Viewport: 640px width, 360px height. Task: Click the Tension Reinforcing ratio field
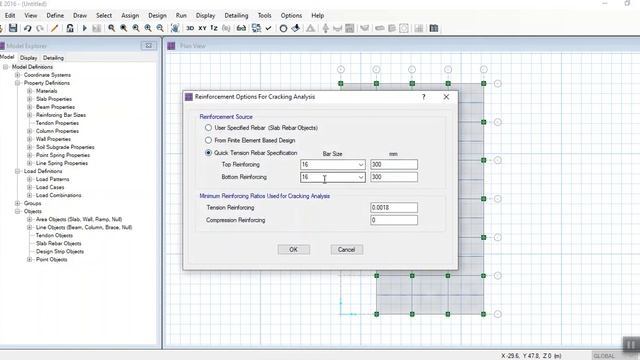[x=394, y=207]
